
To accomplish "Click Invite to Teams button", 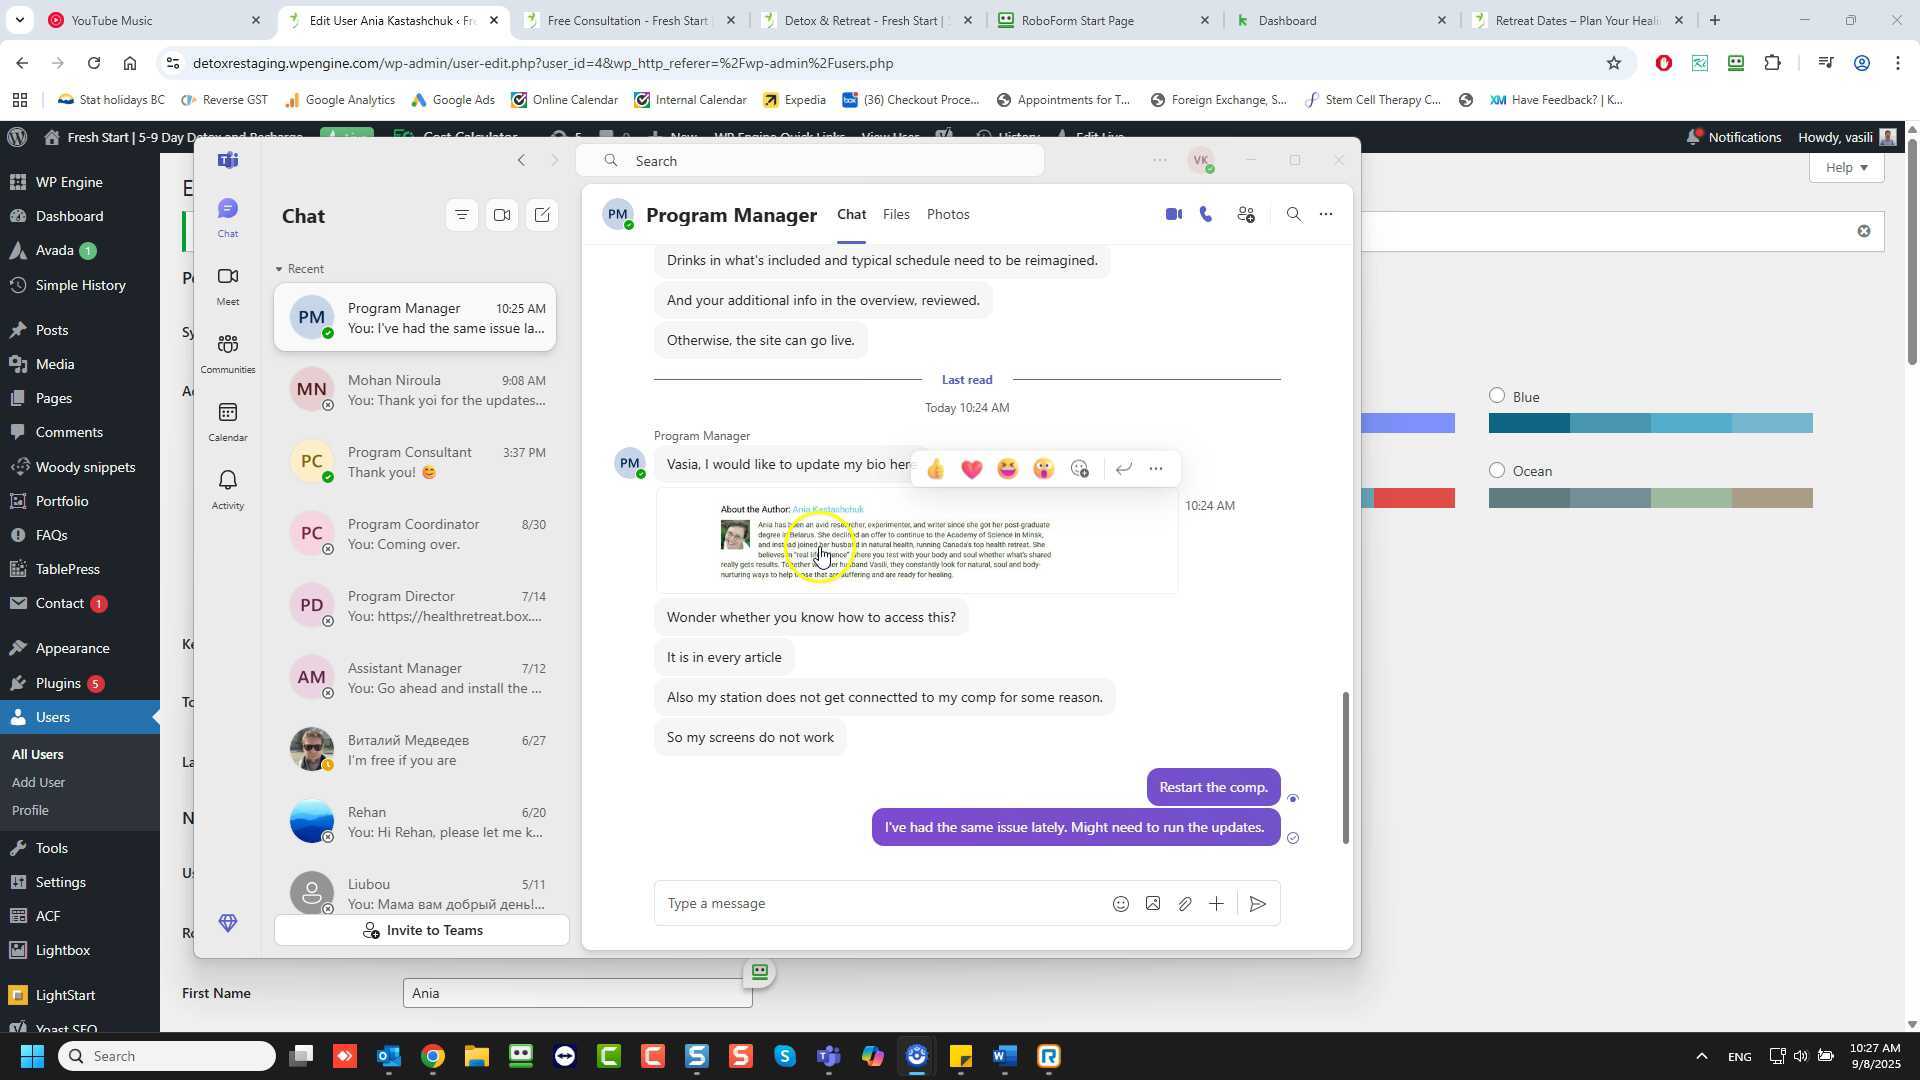I will (422, 931).
